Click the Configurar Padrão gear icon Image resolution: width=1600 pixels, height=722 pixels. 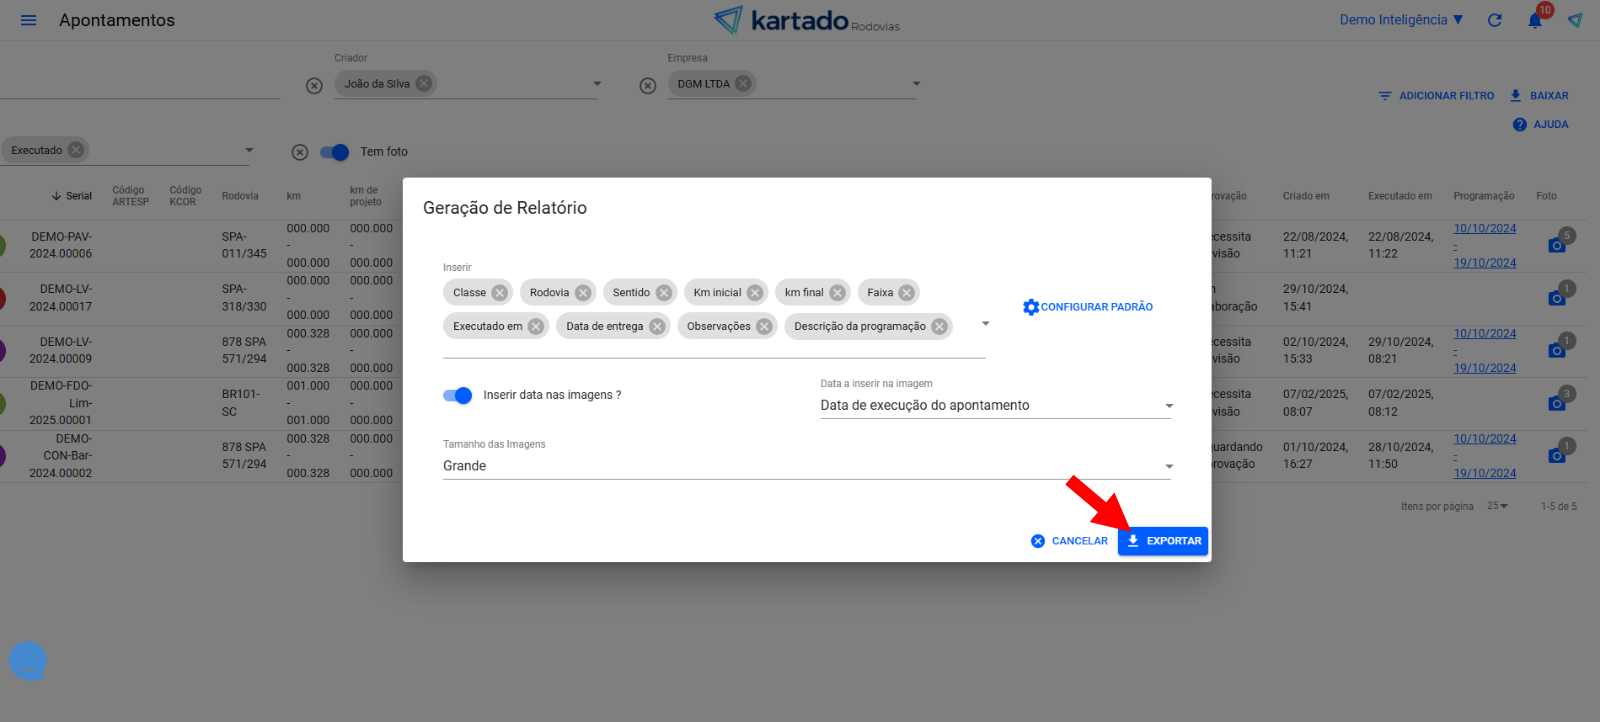[x=1031, y=307]
